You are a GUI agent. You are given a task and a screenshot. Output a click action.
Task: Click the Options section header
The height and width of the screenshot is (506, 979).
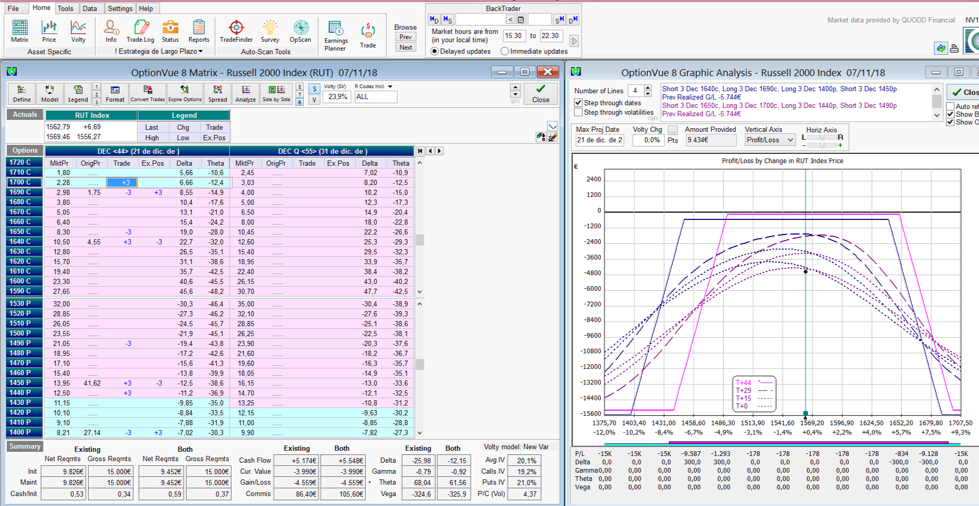point(24,151)
